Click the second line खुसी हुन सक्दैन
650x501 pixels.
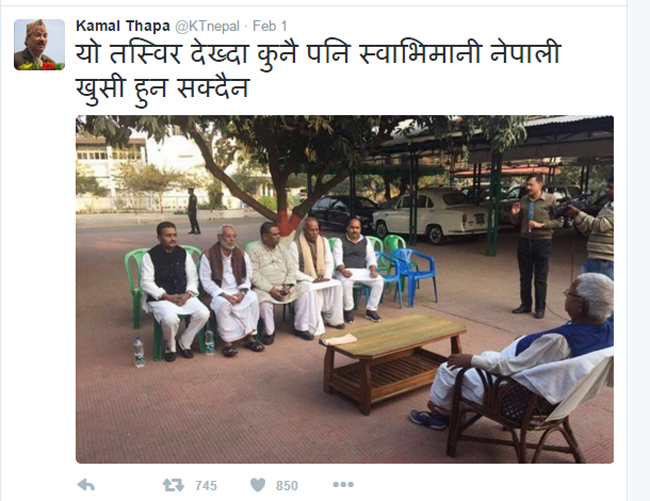(162, 89)
